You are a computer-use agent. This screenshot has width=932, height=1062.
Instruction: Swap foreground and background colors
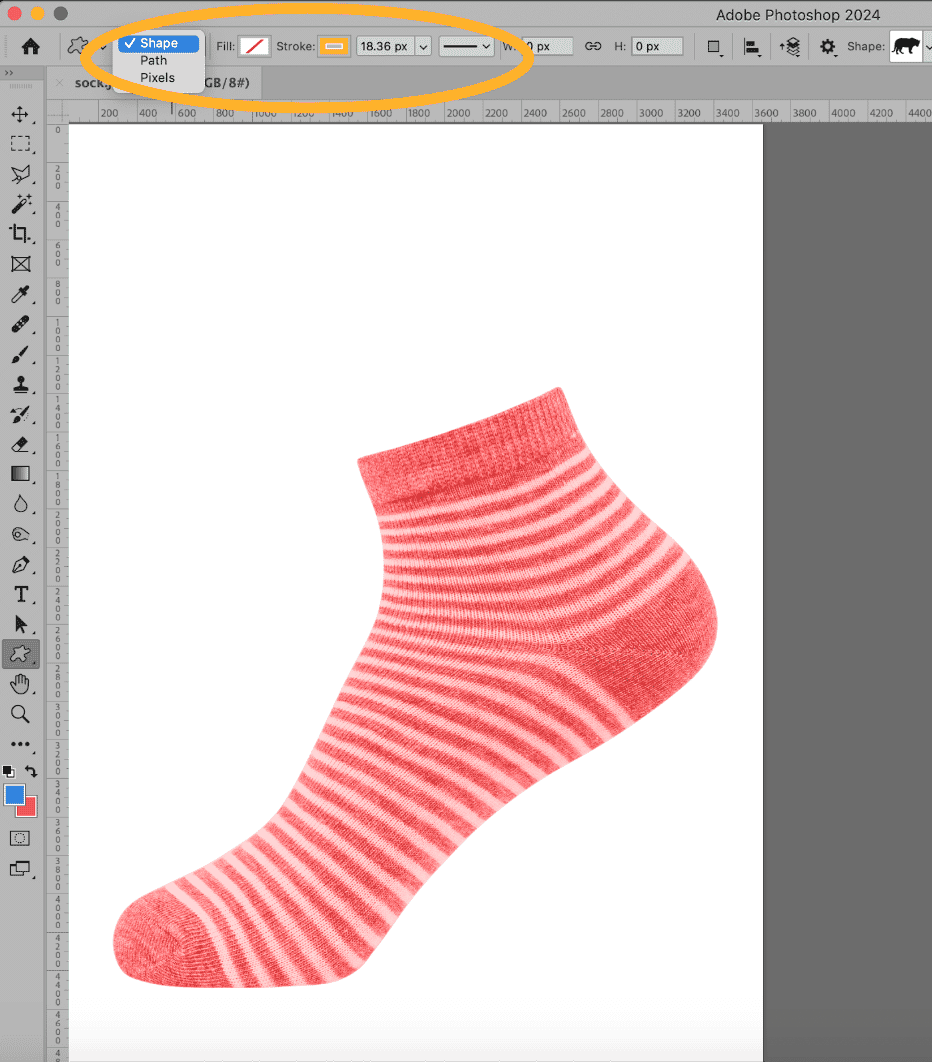31,771
